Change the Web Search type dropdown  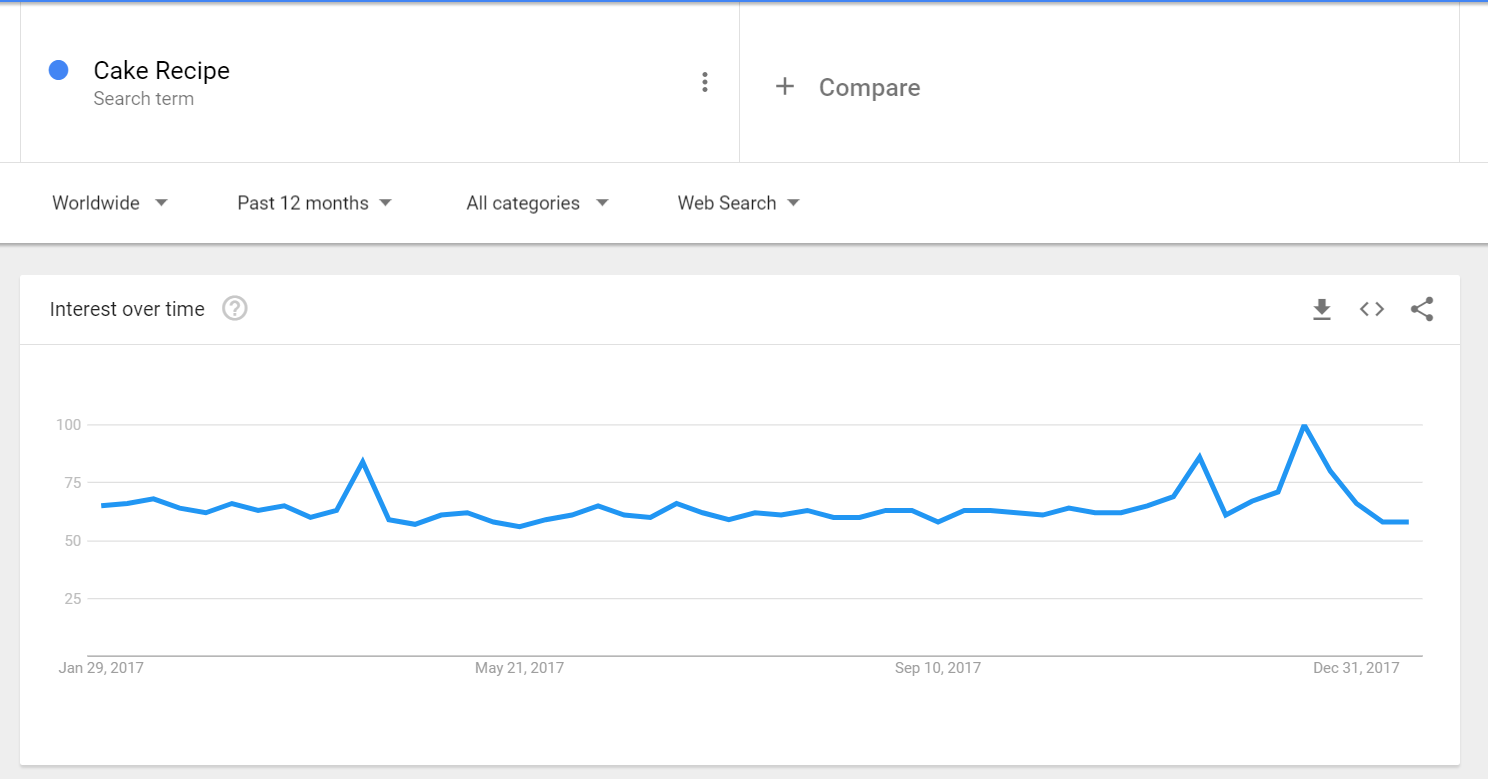point(738,203)
